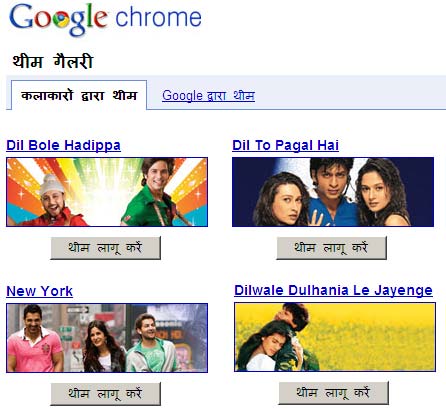Image resolution: width=446 pixels, height=409 pixels.
Task: Click the Google chrome logo
Action: coord(105,19)
